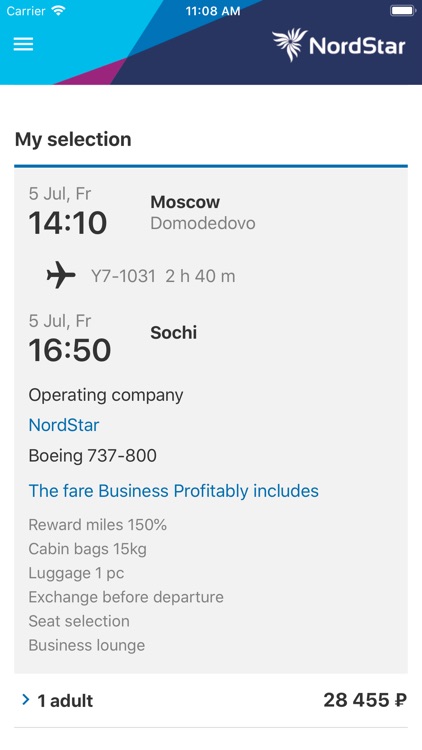Tap the Business lounge fare item
This screenshot has height=750, width=422.
tap(87, 645)
